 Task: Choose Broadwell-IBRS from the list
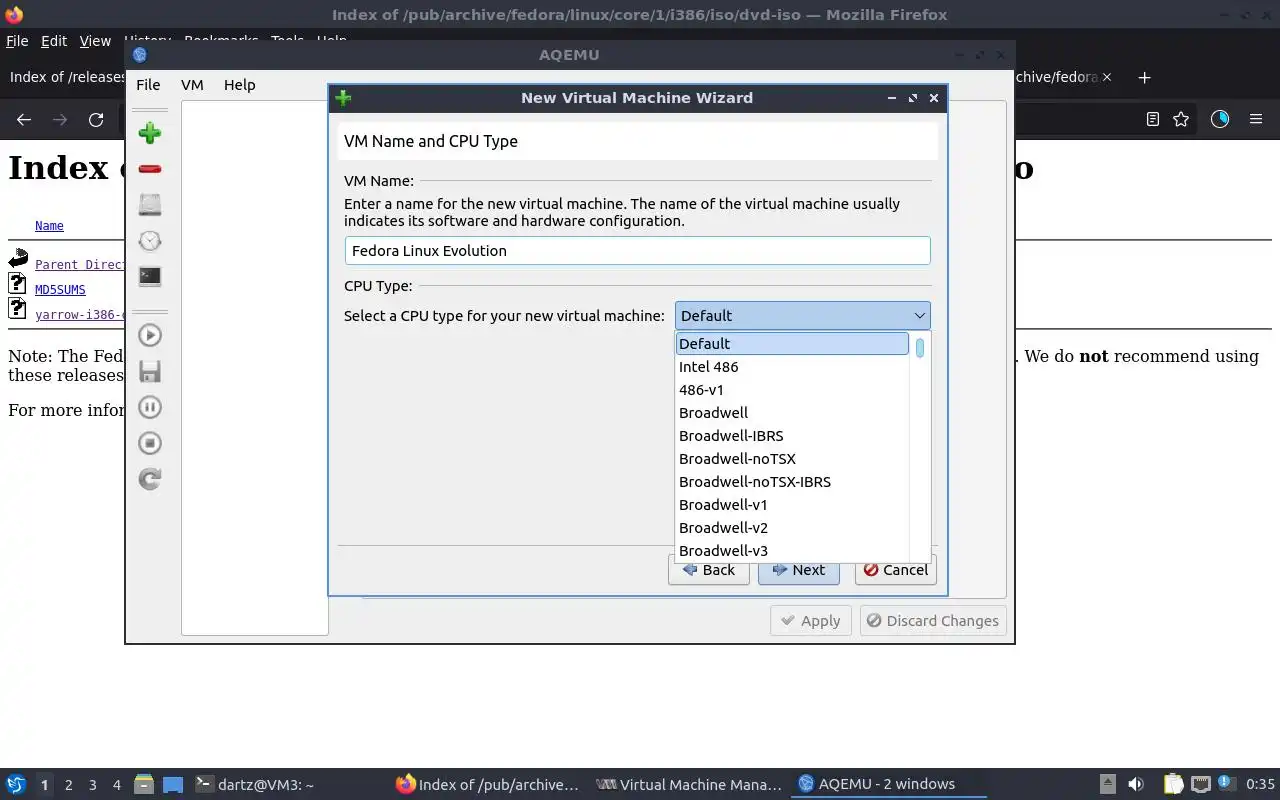click(792, 435)
